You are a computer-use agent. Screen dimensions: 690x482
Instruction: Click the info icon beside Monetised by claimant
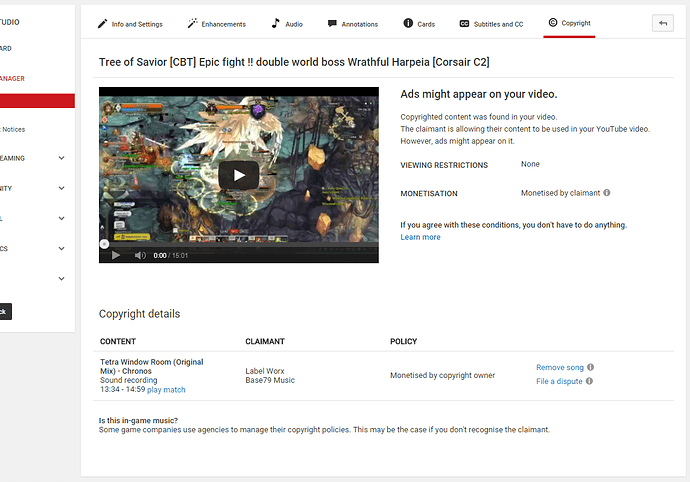pyautogui.click(x=607, y=193)
